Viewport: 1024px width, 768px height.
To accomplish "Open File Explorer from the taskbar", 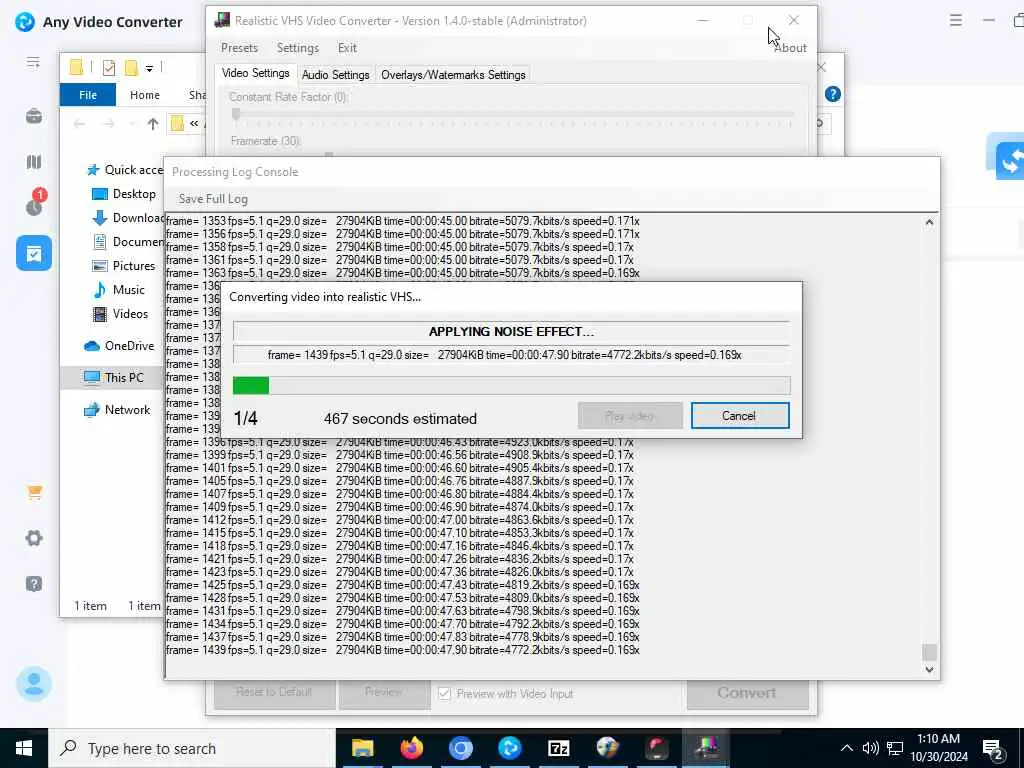I will (362, 748).
